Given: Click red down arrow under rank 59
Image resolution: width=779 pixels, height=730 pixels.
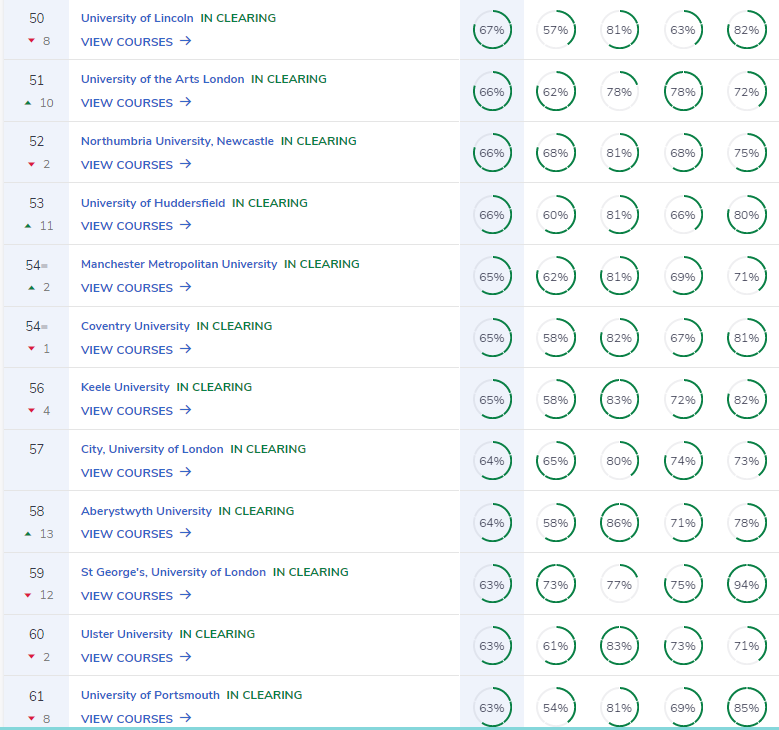Looking at the screenshot, I should 28,595.
